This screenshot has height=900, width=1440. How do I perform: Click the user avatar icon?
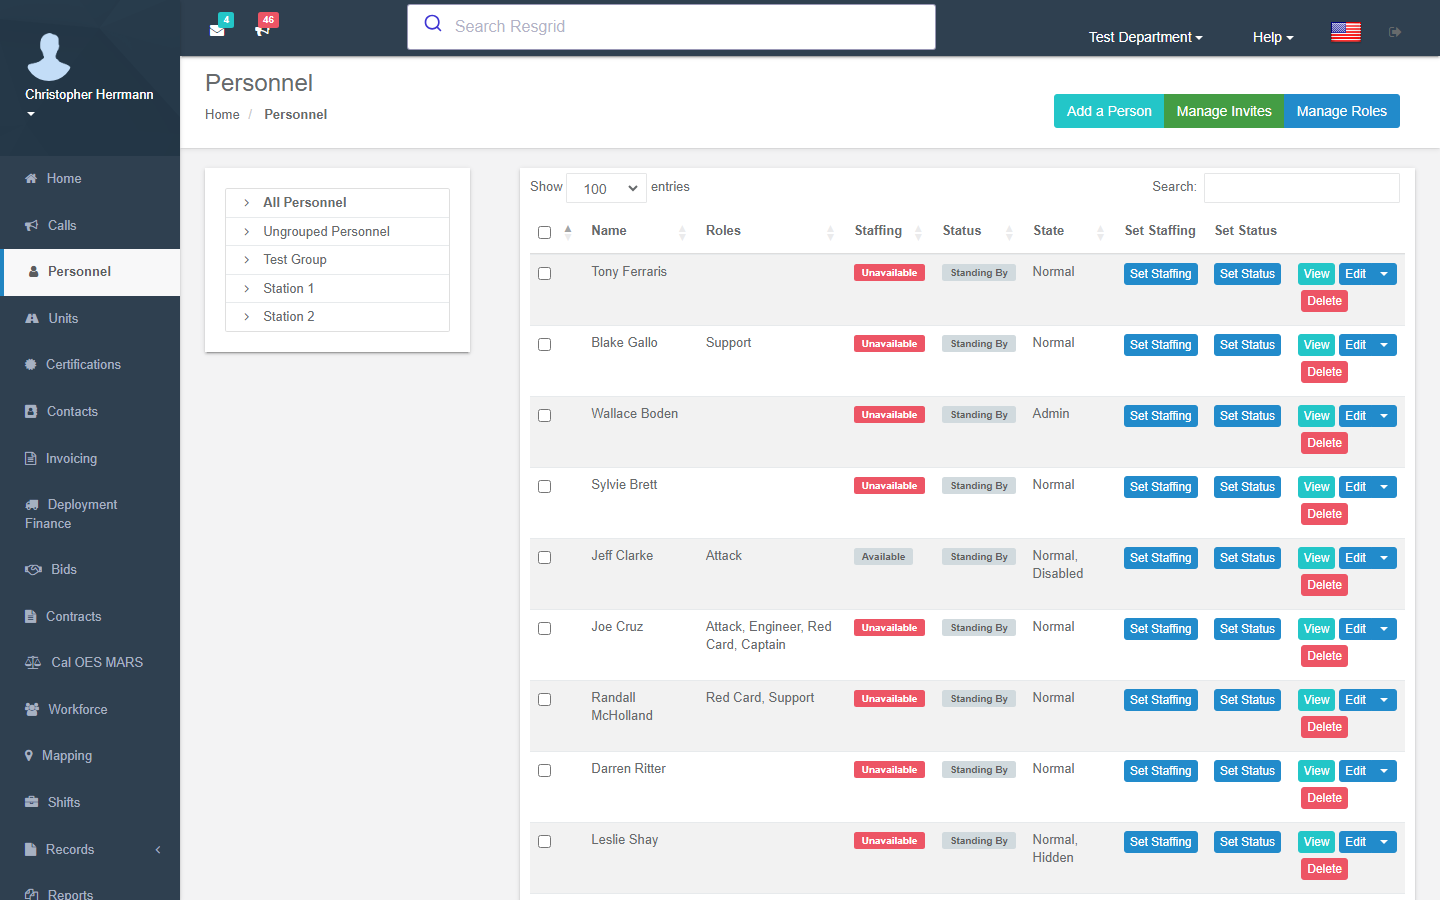(49, 56)
